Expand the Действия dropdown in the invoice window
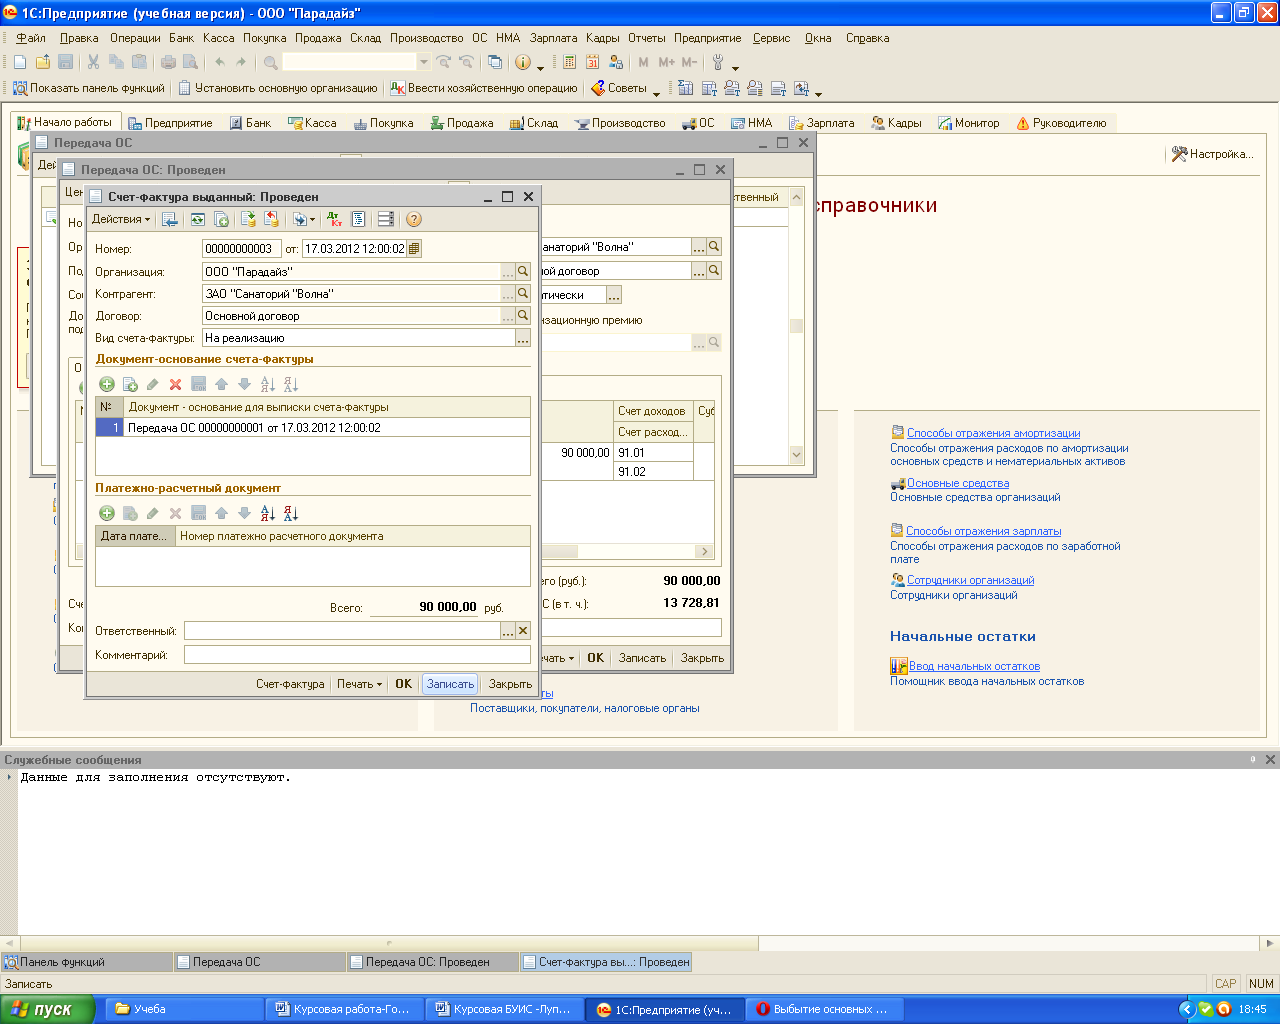Screen dimensions: 1280x1024 click(x=120, y=220)
